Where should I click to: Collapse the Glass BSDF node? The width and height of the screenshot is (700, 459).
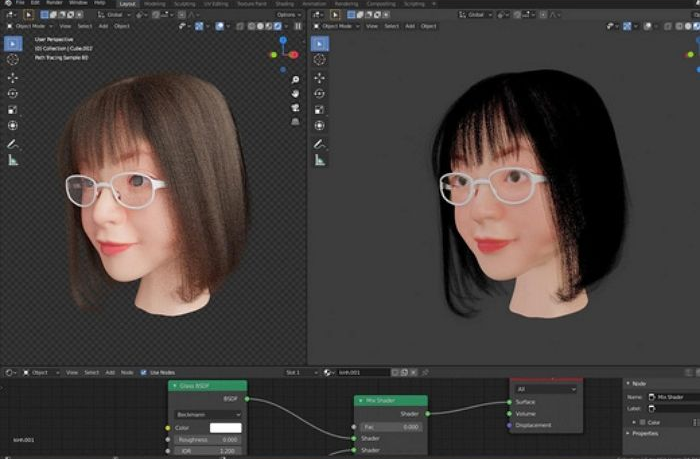tap(176, 385)
